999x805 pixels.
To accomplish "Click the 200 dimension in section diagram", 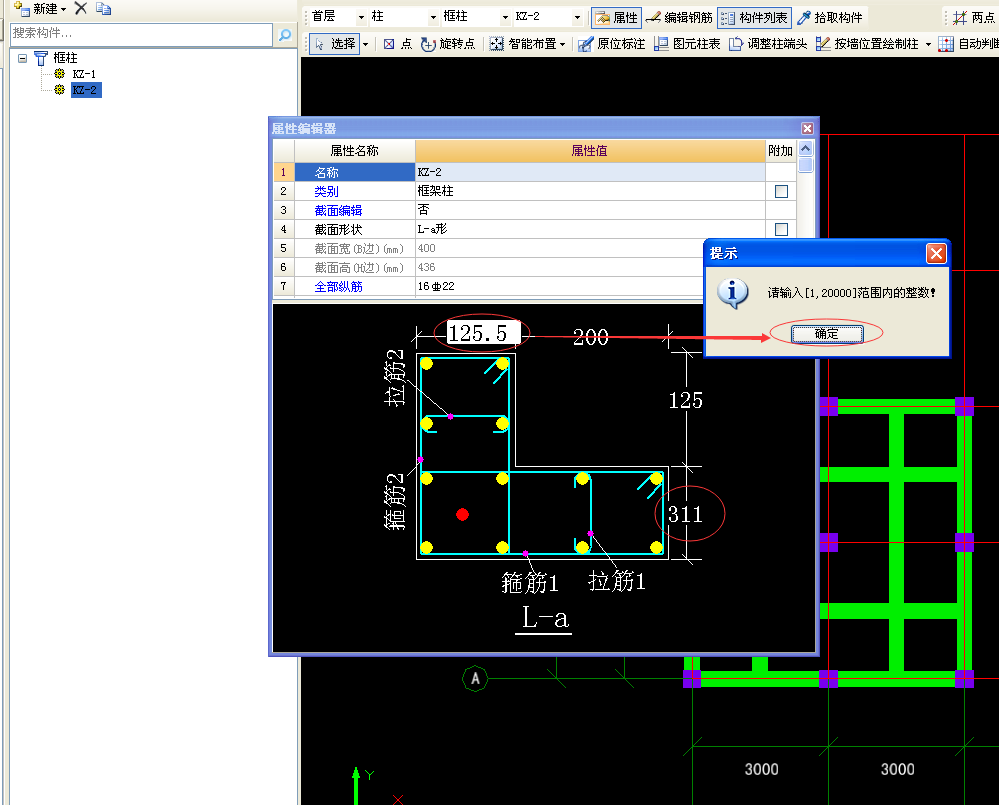I will 591,337.
